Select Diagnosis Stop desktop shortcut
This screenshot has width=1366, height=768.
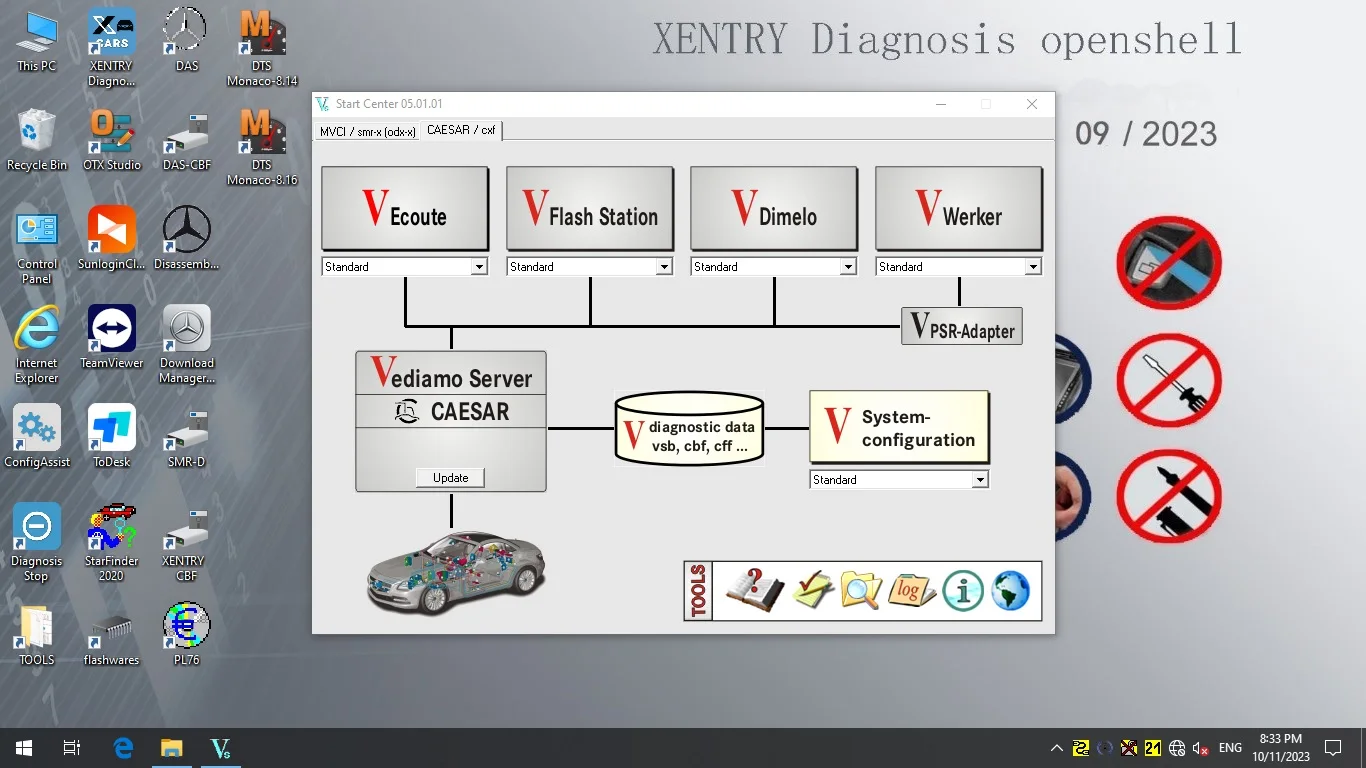tap(37, 542)
